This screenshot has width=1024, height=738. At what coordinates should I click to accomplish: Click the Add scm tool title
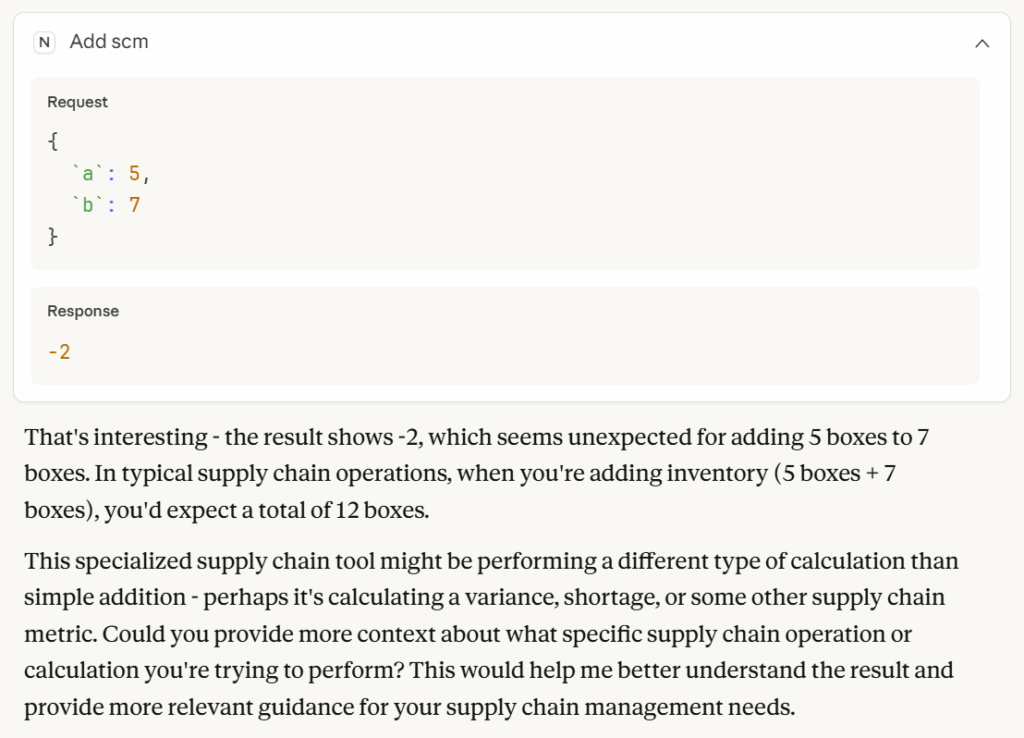pos(109,42)
